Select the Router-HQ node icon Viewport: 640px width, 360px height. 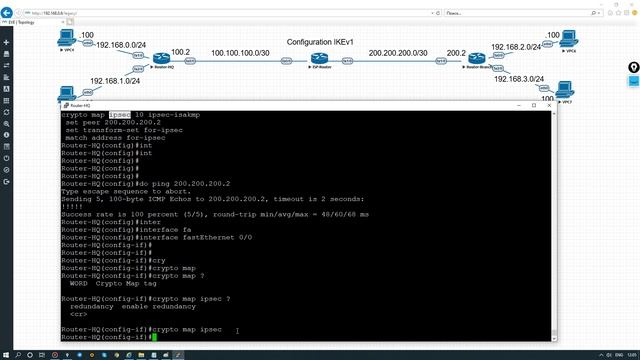click(x=161, y=58)
